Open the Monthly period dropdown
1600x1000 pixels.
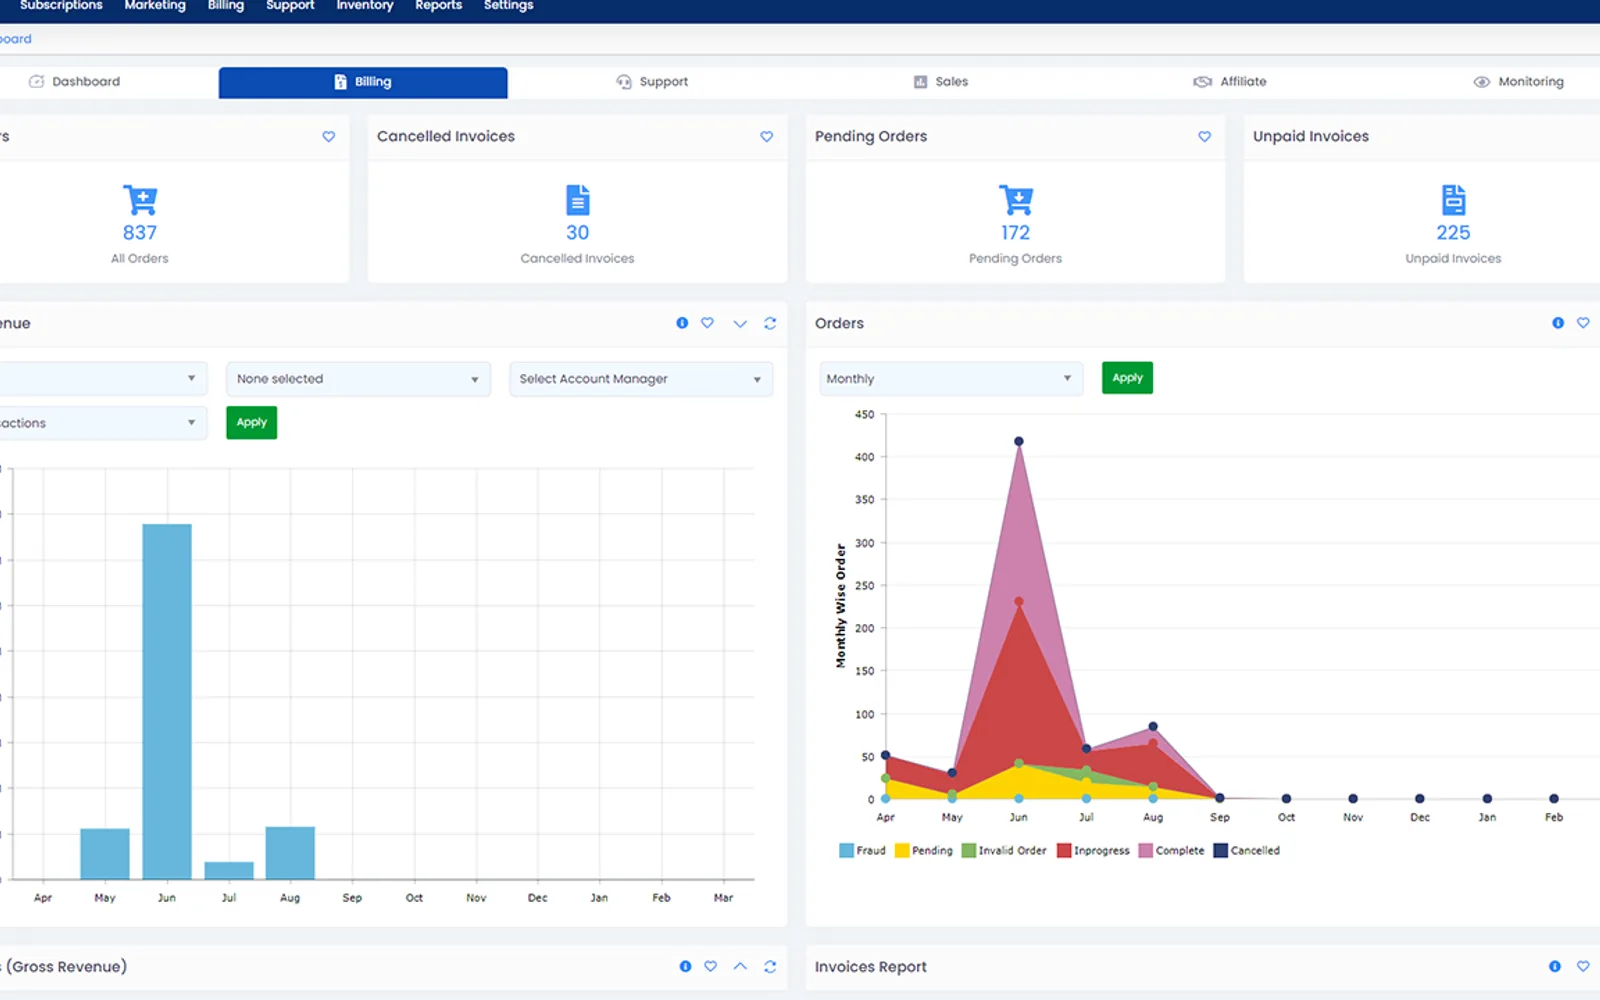(x=951, y=379)
